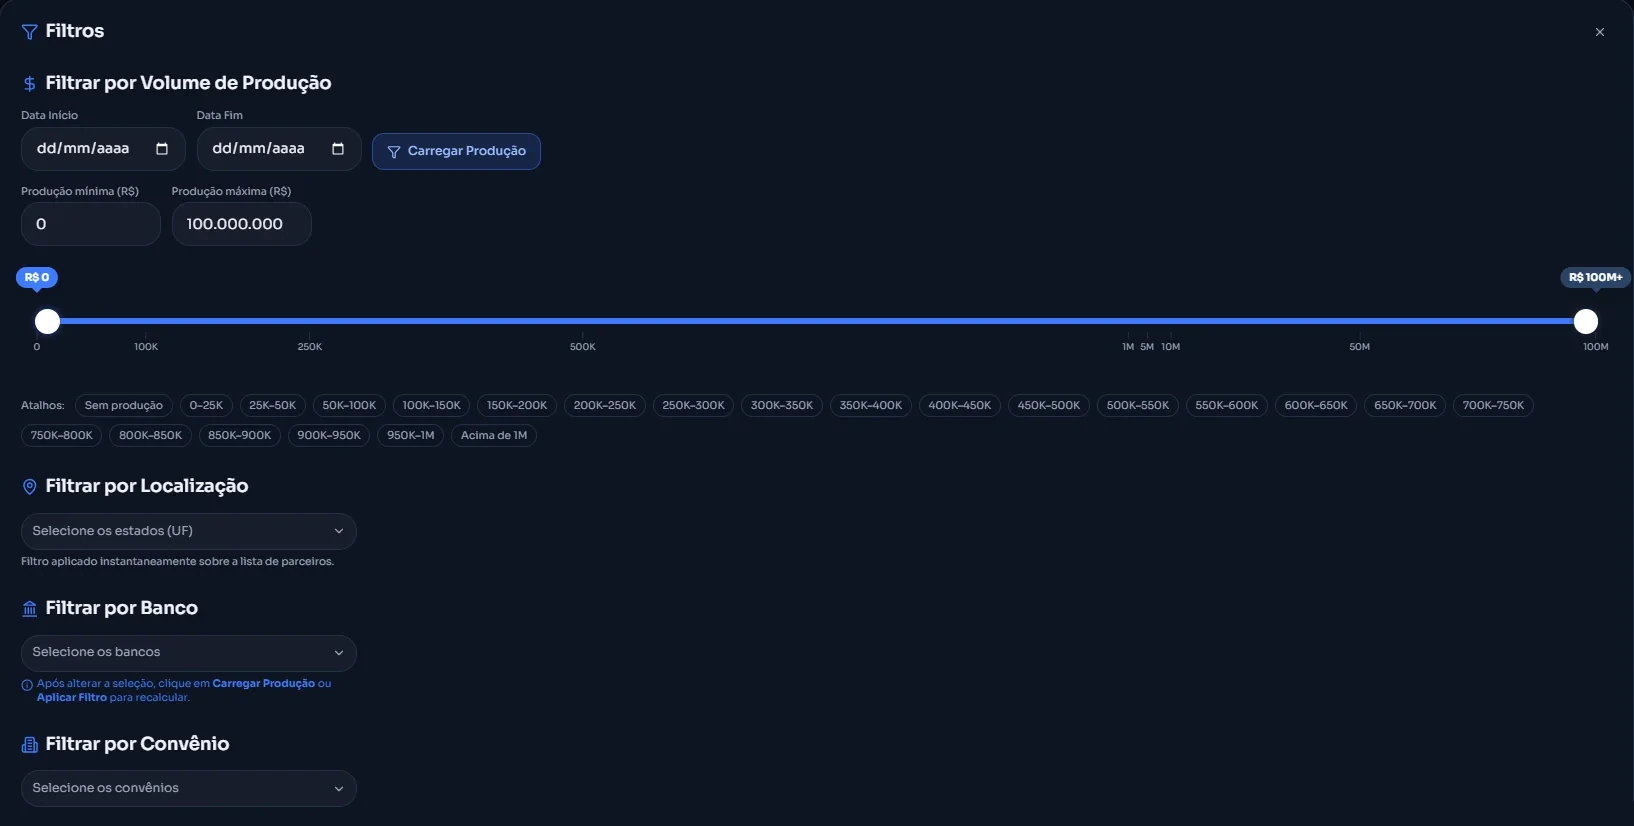1634x826 pixels.
Task: Select the 100K-150K shortcut chip
Action: (x=431, y=405)
